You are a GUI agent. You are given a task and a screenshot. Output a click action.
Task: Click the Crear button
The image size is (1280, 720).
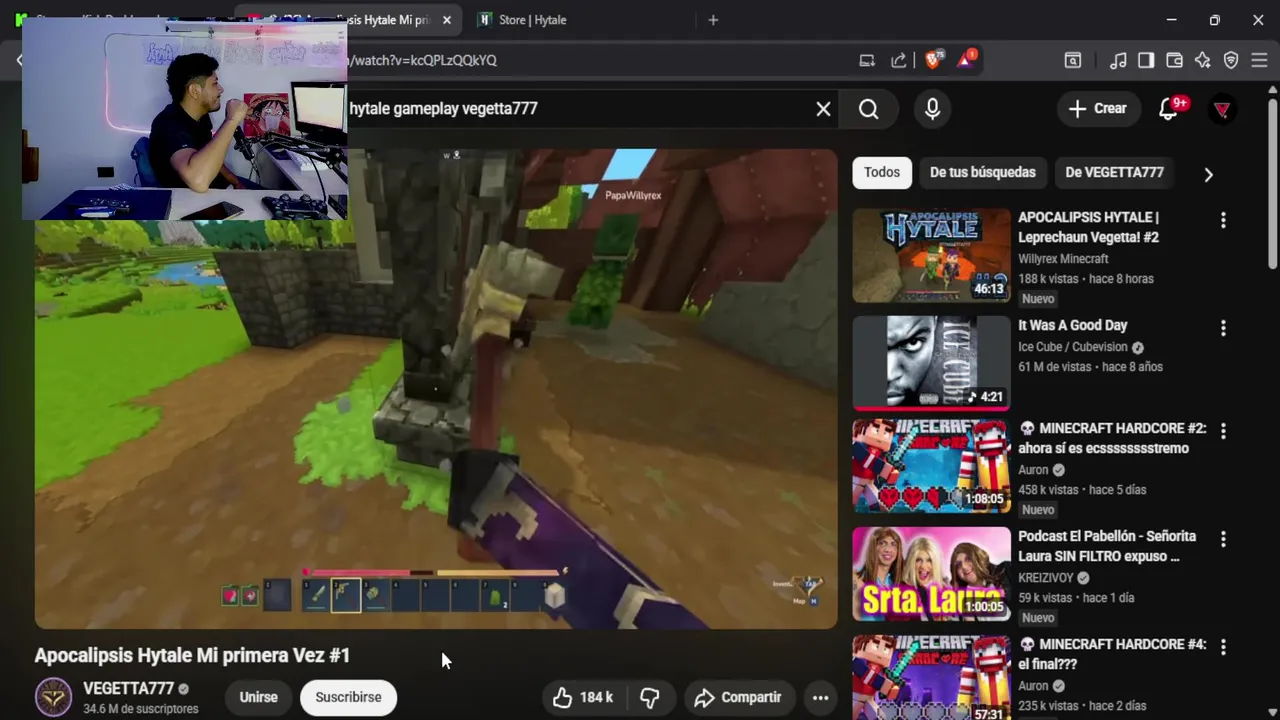1097,109
